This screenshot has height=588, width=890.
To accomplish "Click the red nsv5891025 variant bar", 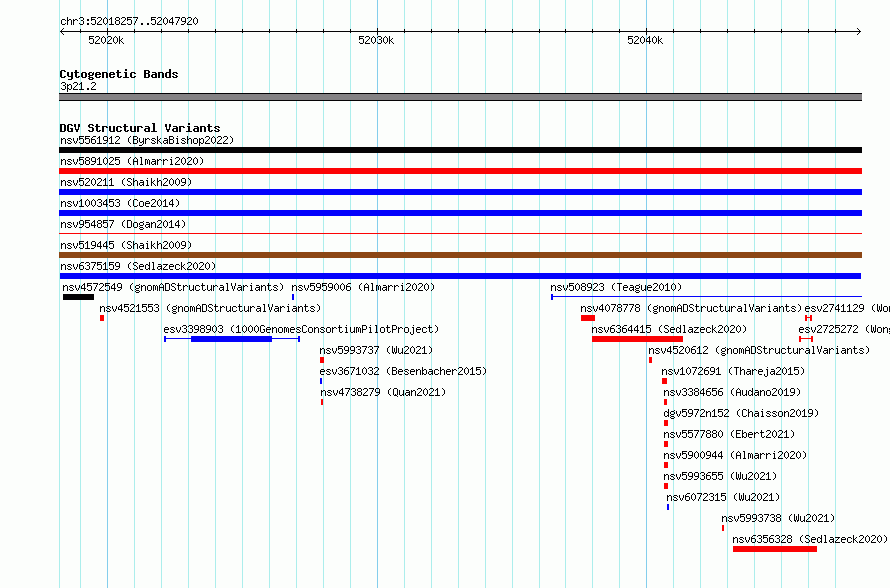I will (x=460, y=171).
